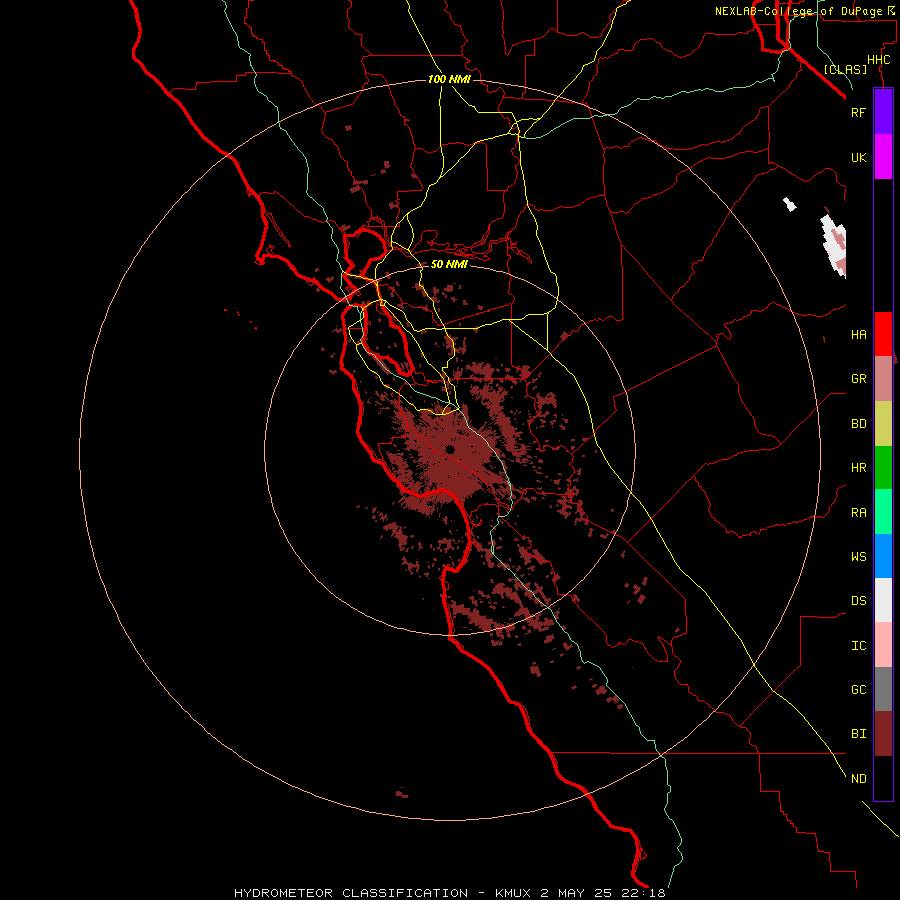The image size is (900, 900).
Task: Click the HYDROMETEOR CLASSIFICATION caption text
Action: [x=351, y=893]
